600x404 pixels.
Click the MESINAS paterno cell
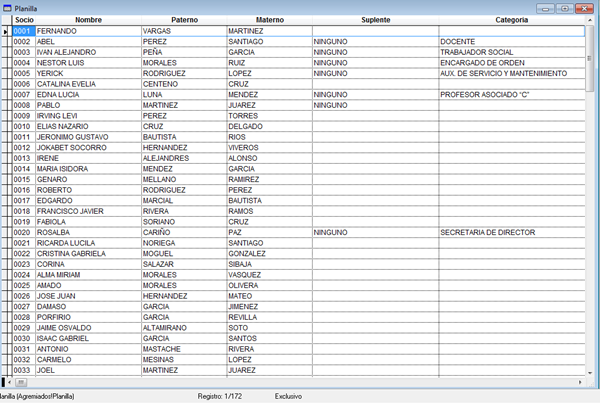184,360
